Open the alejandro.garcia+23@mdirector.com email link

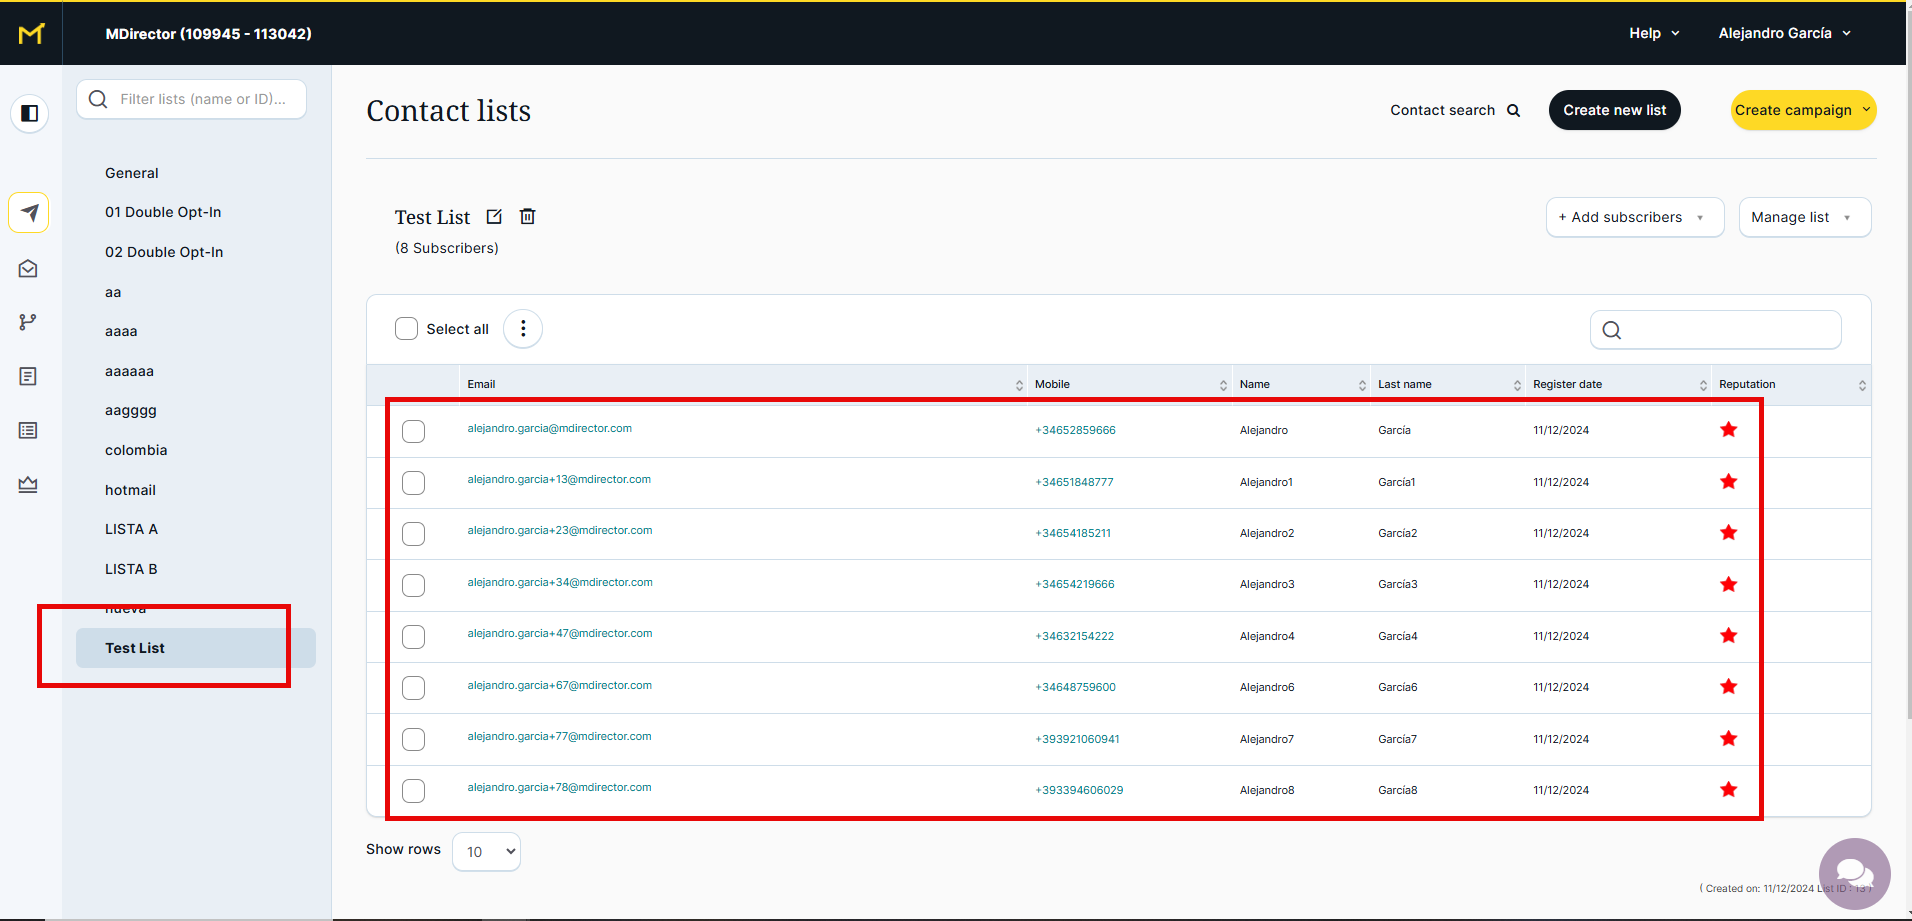pyautogui.click(x=559, y=531)
